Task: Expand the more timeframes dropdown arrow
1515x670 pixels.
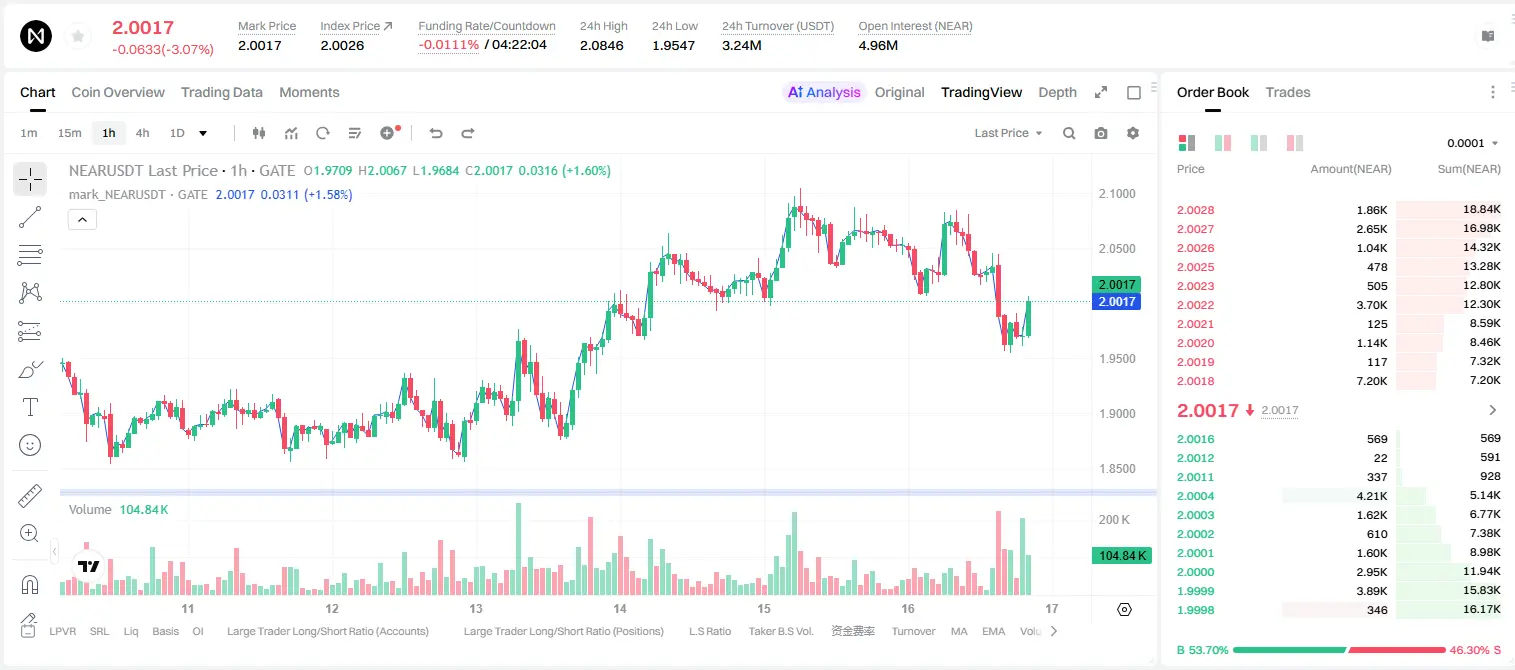Action: pos(203,133)
